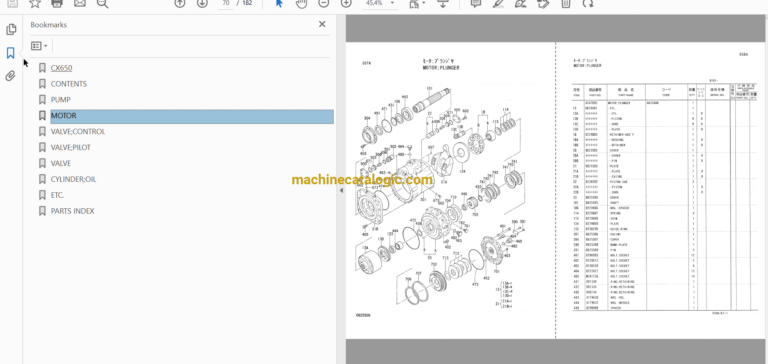The image size is (768, 364).
Task: Jump to the PARTS INDEX bookmark
Action: [72, 211]
